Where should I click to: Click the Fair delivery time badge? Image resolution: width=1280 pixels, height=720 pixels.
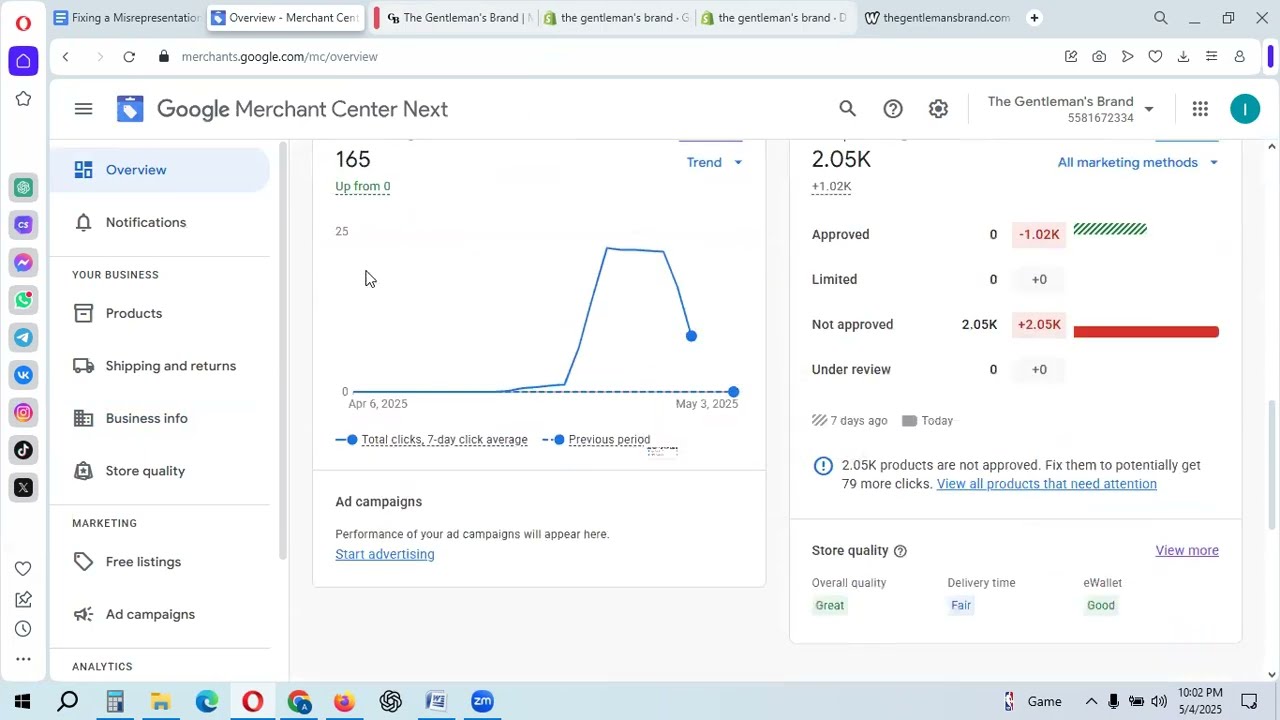click(961, 605)
